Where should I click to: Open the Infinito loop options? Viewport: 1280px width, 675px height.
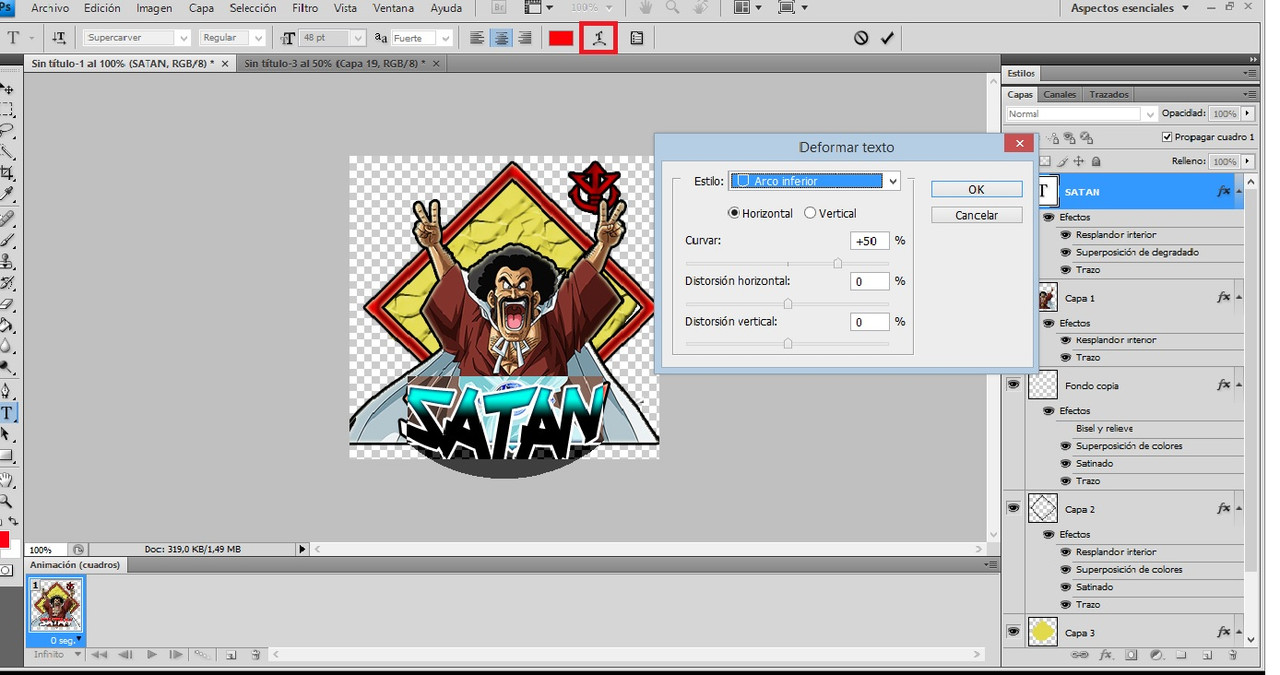(55, 655)
